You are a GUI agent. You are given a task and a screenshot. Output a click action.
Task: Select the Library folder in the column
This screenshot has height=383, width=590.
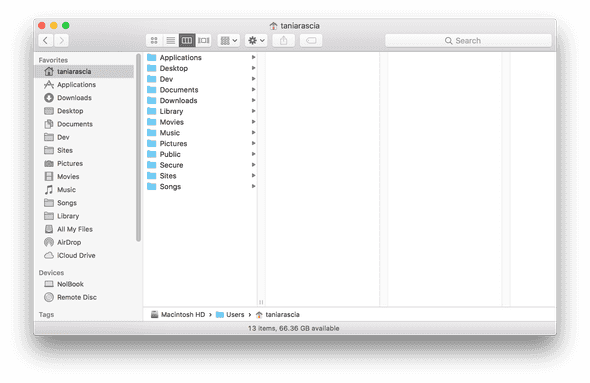201,111
